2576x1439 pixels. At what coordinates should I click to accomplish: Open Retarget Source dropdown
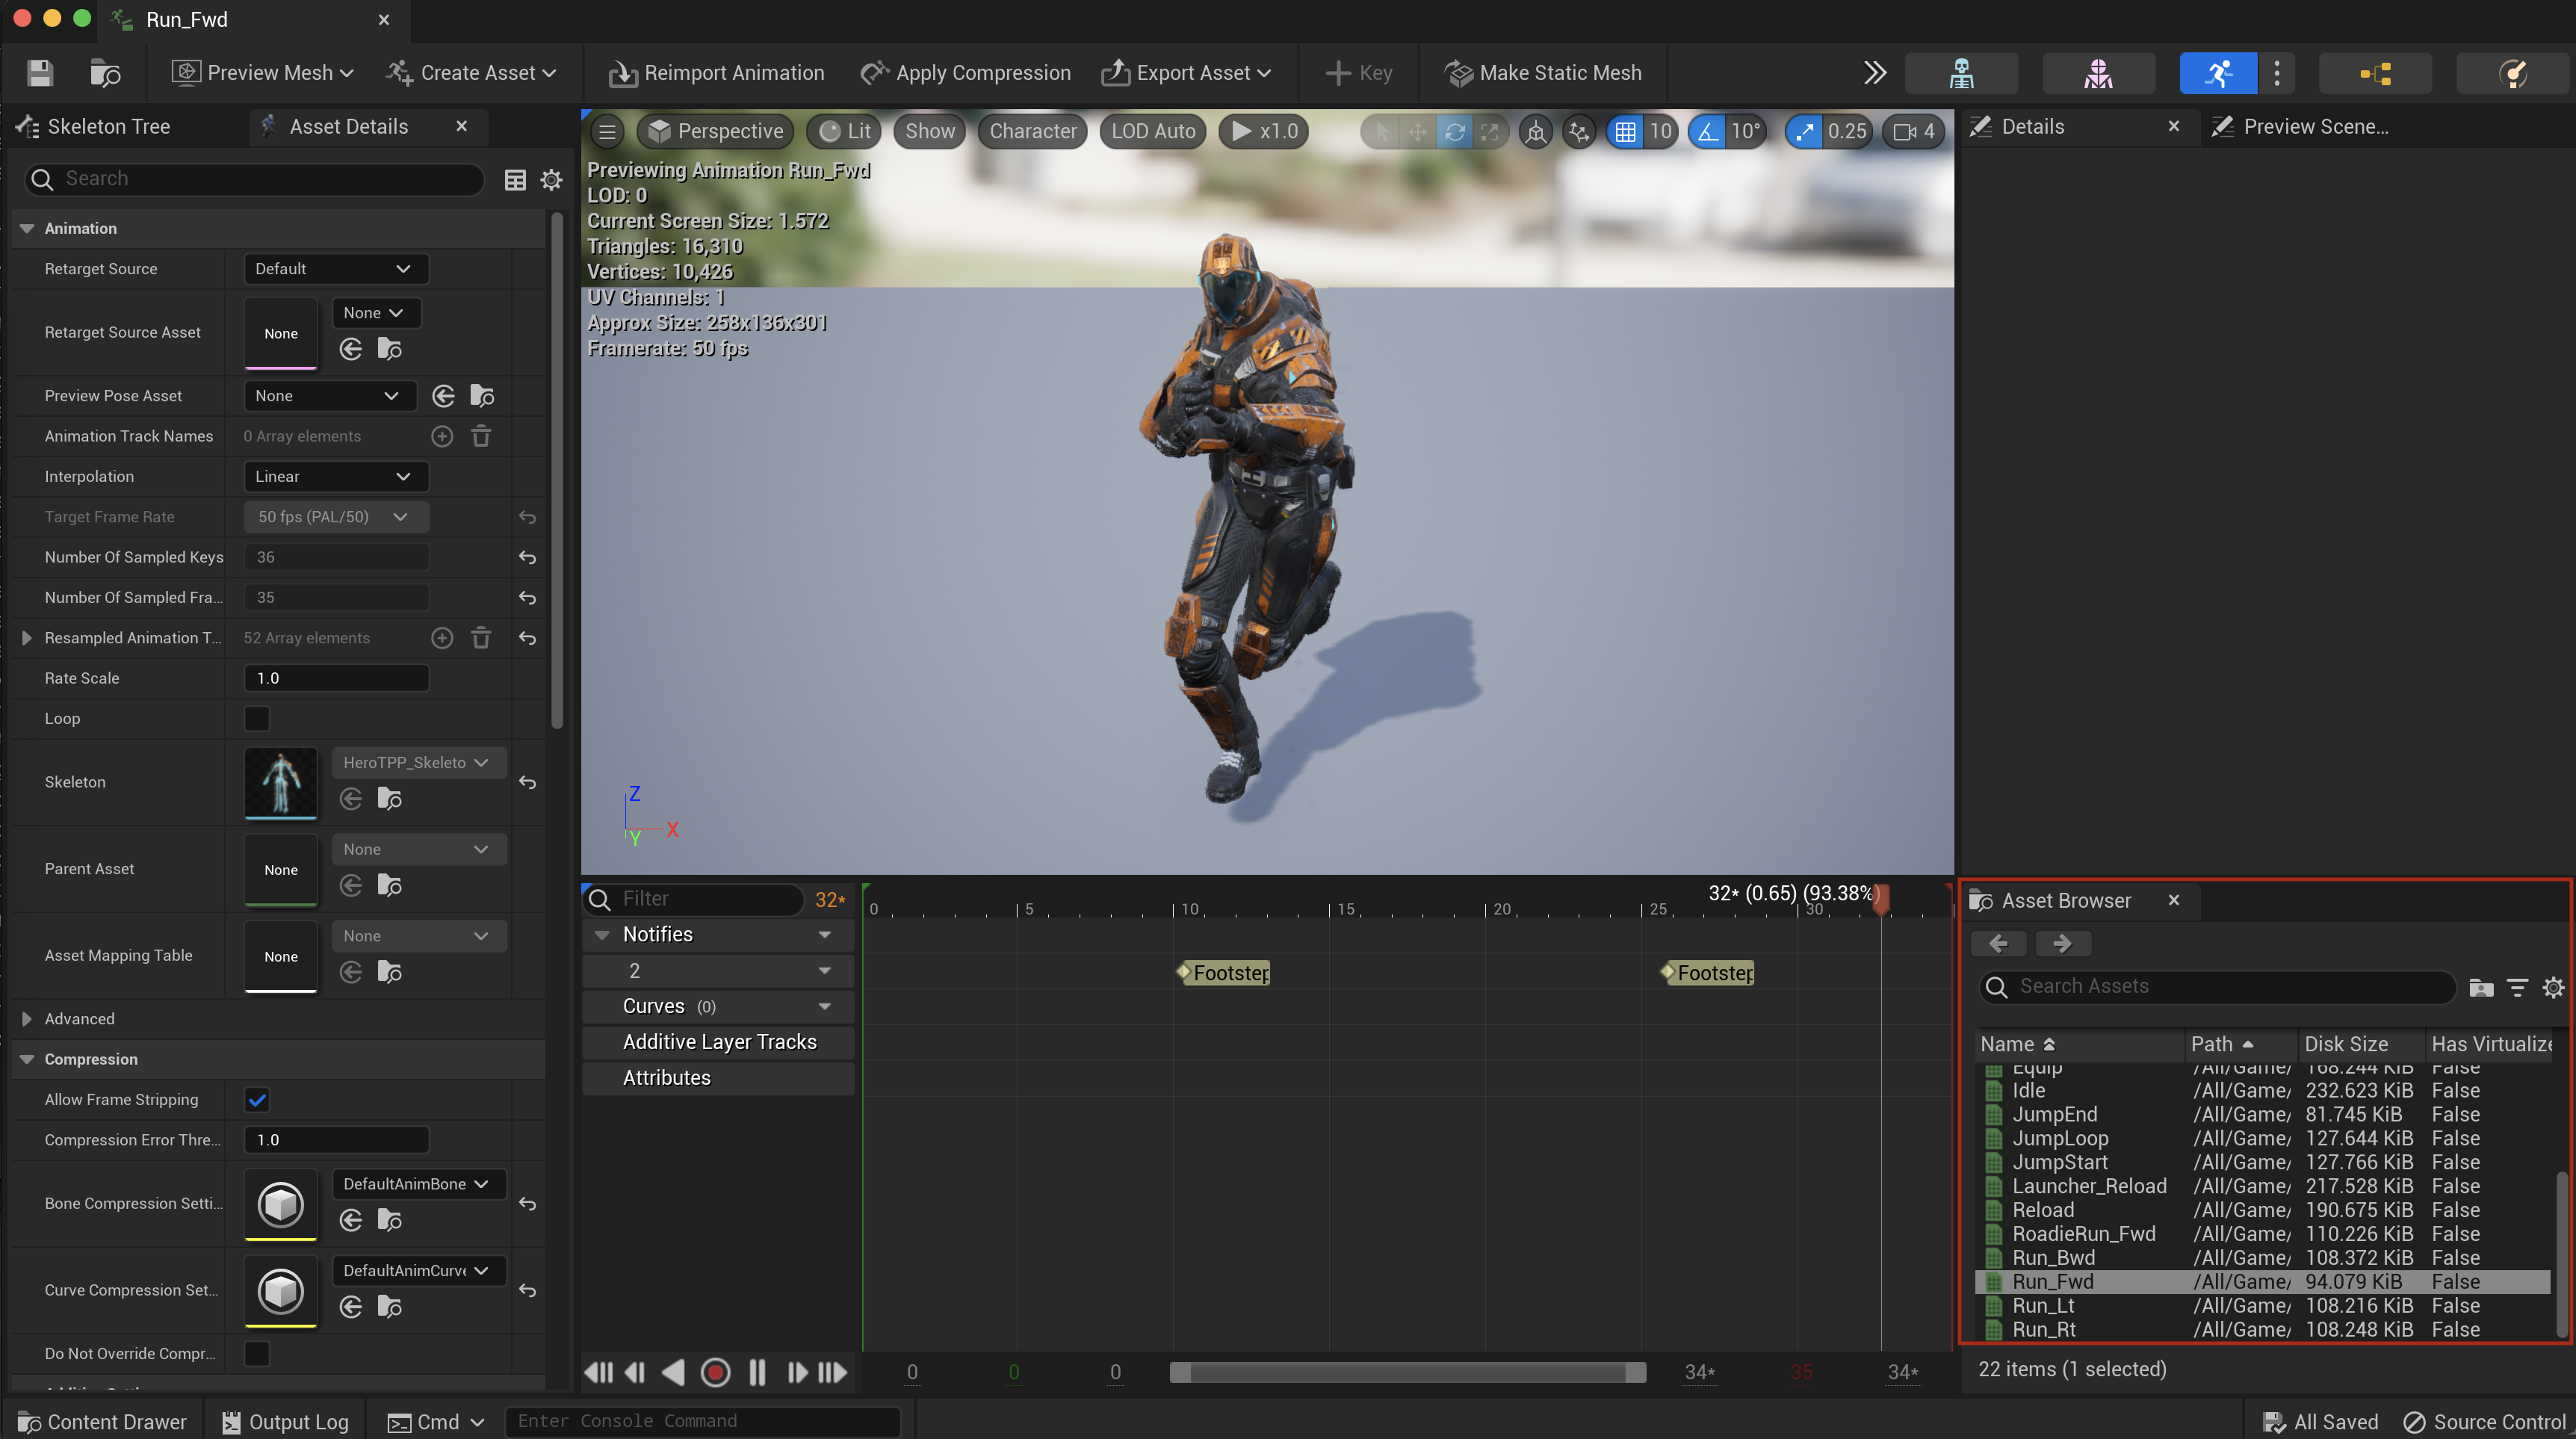[336, 269]
